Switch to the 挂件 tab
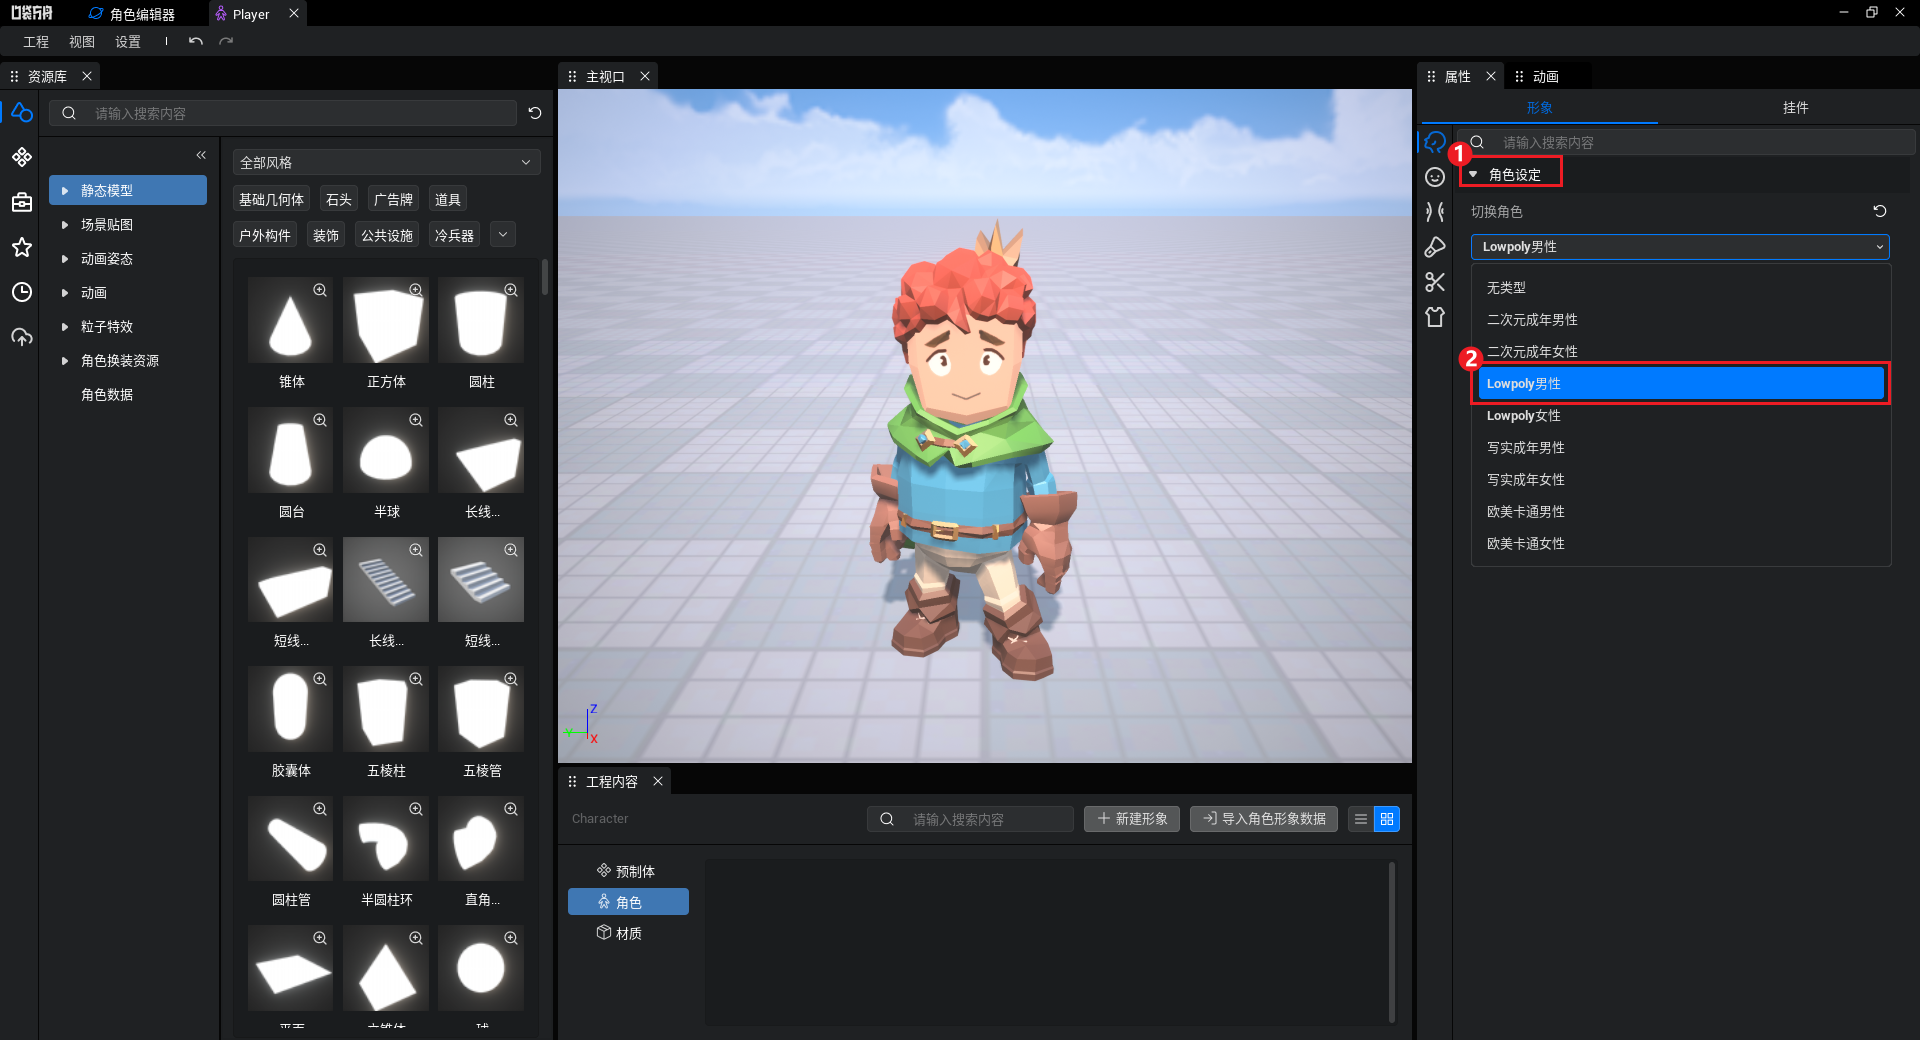1920x1040 pixels. [1795, 107]
